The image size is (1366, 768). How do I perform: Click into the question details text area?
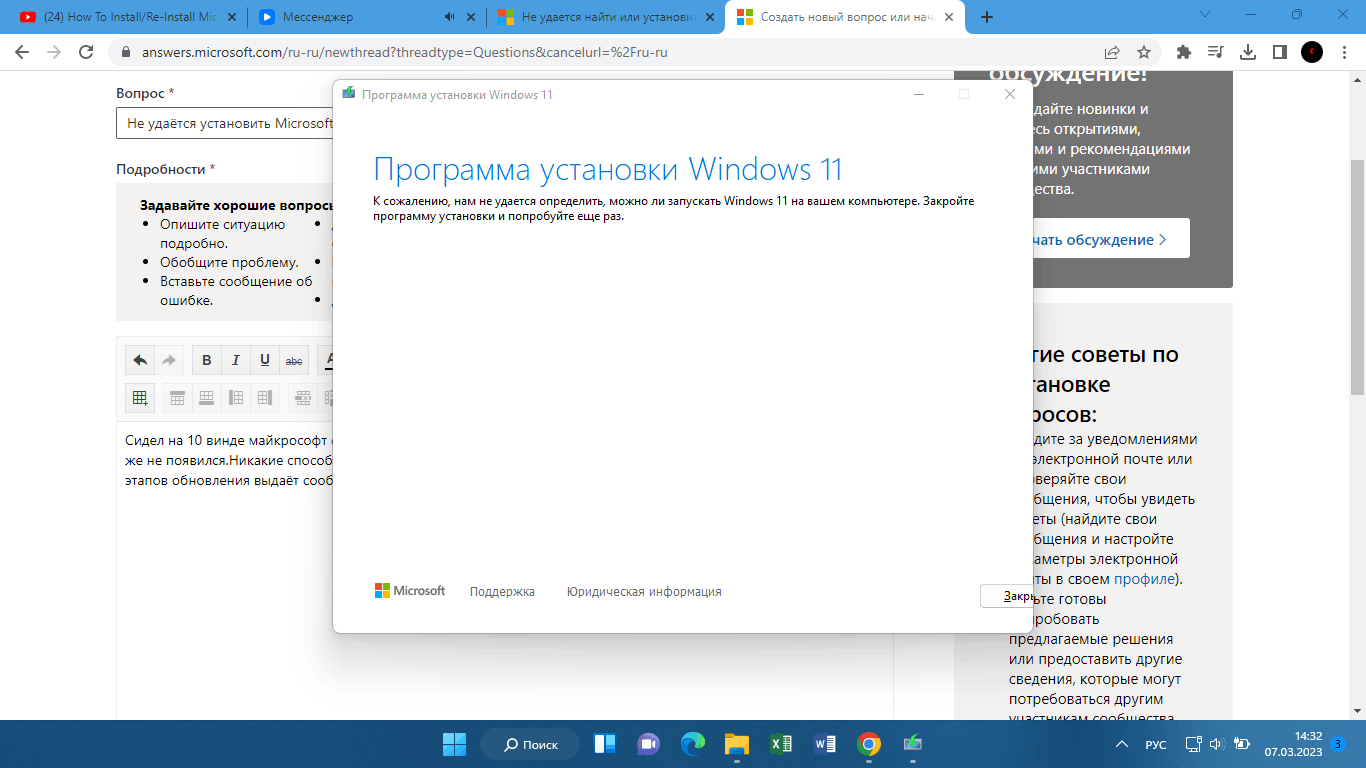(x=224, y=570)
